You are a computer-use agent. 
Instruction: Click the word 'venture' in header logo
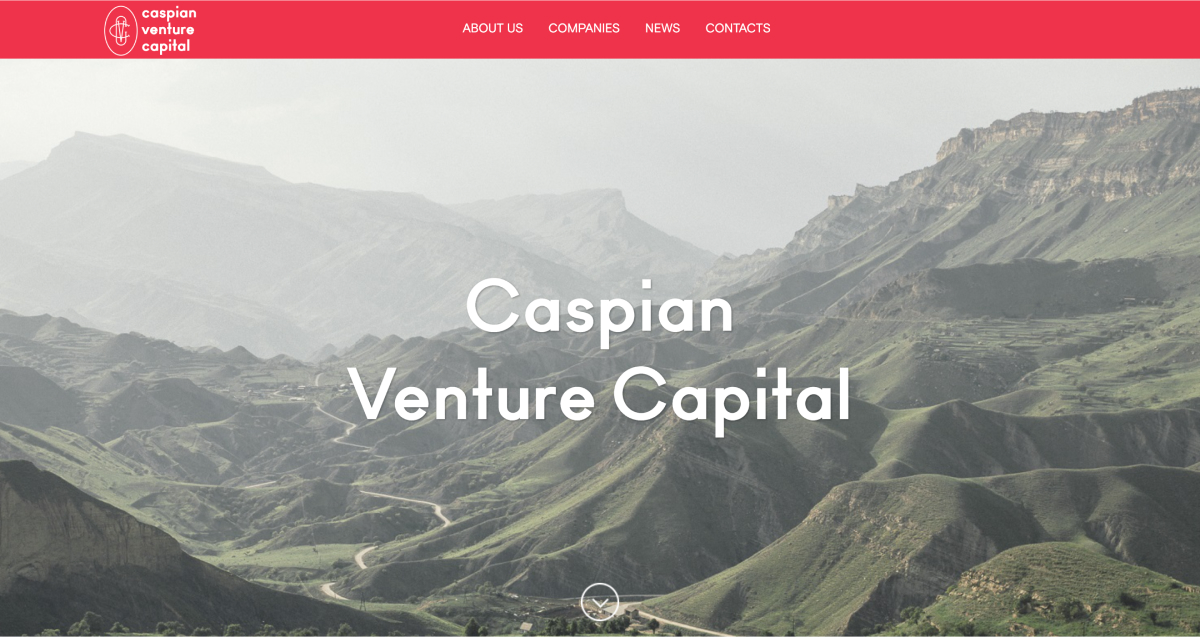click(168, 30)
